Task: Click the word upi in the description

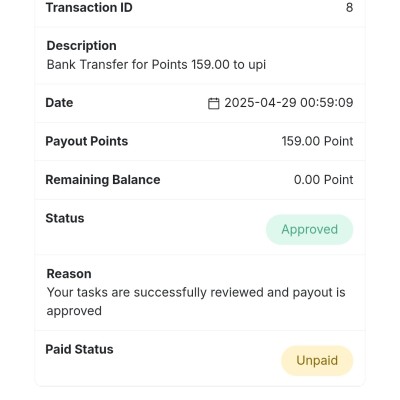Action: [257, 65]
